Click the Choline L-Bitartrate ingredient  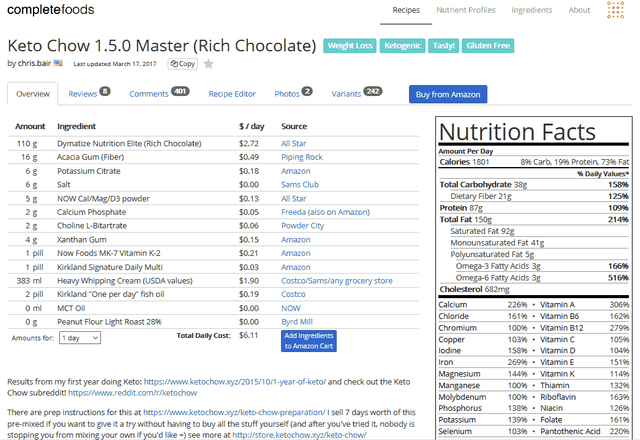click(x=92, y=226)
